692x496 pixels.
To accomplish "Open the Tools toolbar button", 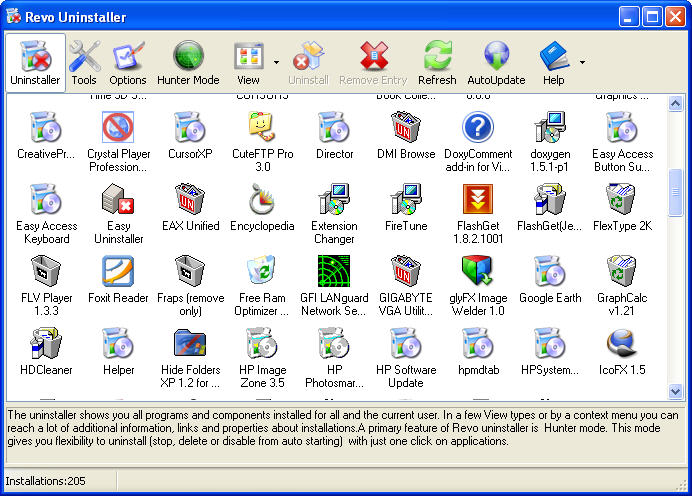I will point(84,62).
